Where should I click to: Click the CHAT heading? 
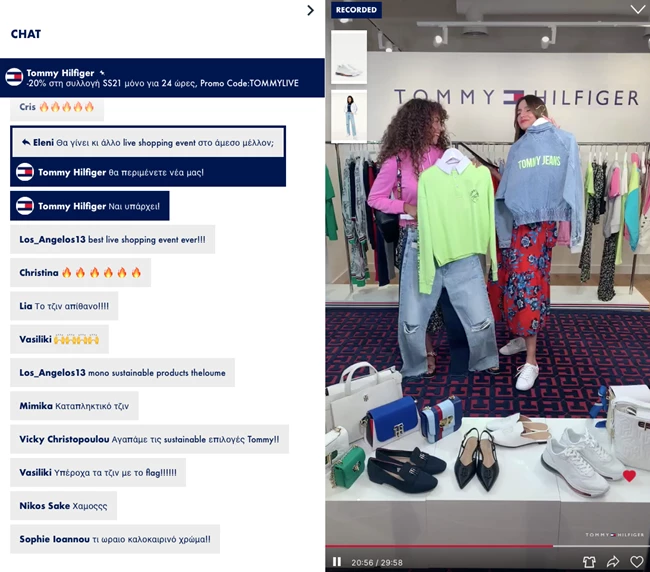26,34
